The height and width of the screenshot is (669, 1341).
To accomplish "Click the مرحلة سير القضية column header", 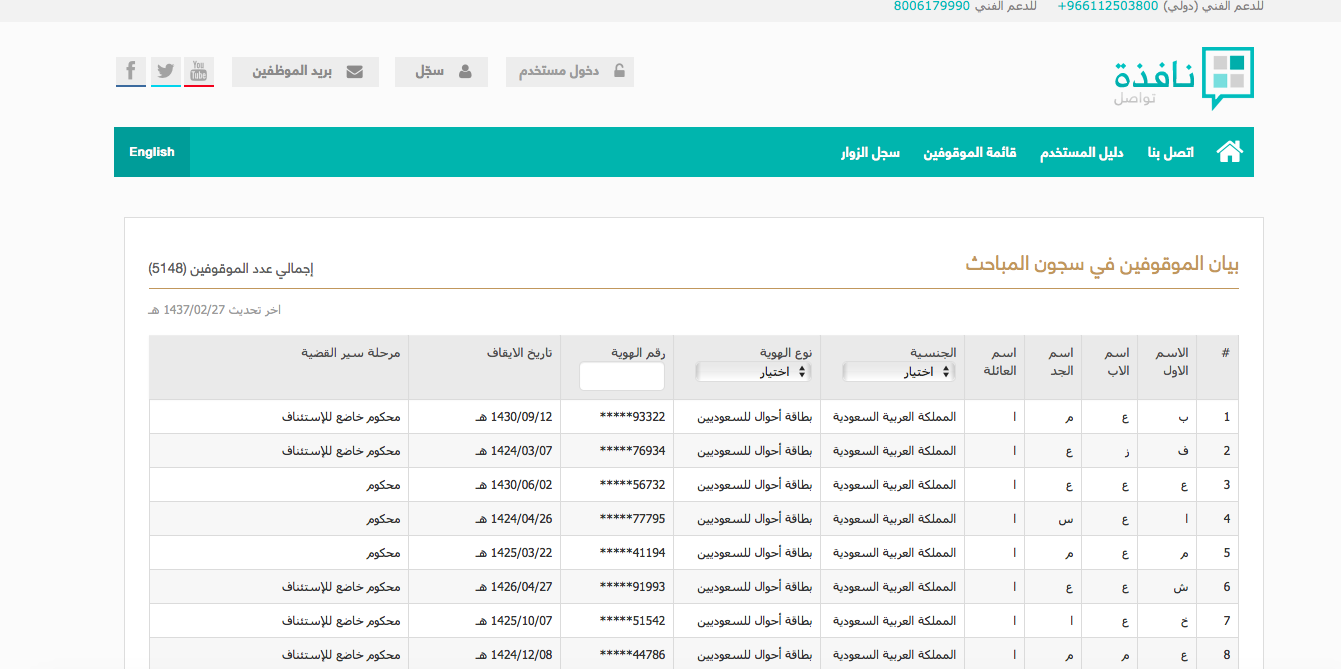I will click(350, 354).
